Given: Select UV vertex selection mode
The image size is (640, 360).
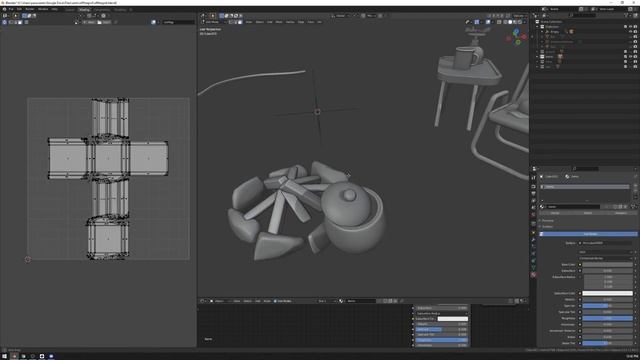Looking at the screenshot, I should point(11,22).
